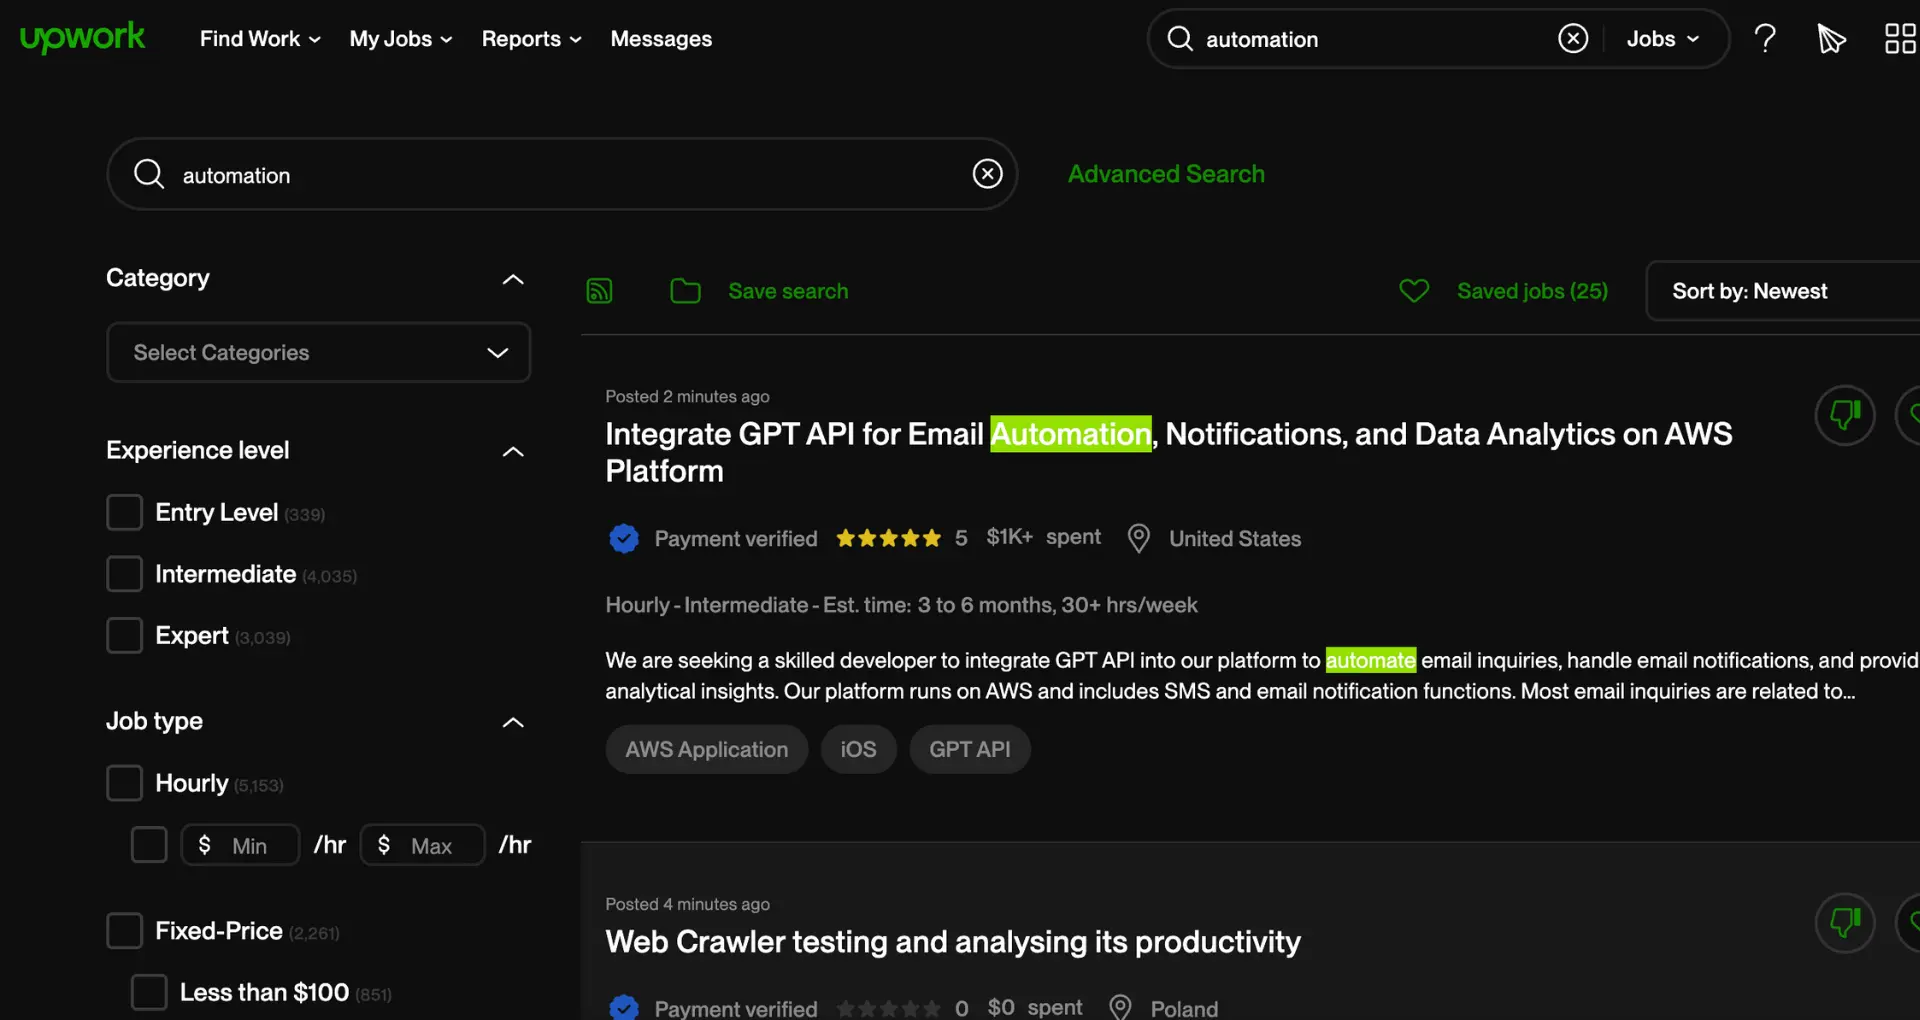Open the direct contracts cursor icon

pos(1831,39)
